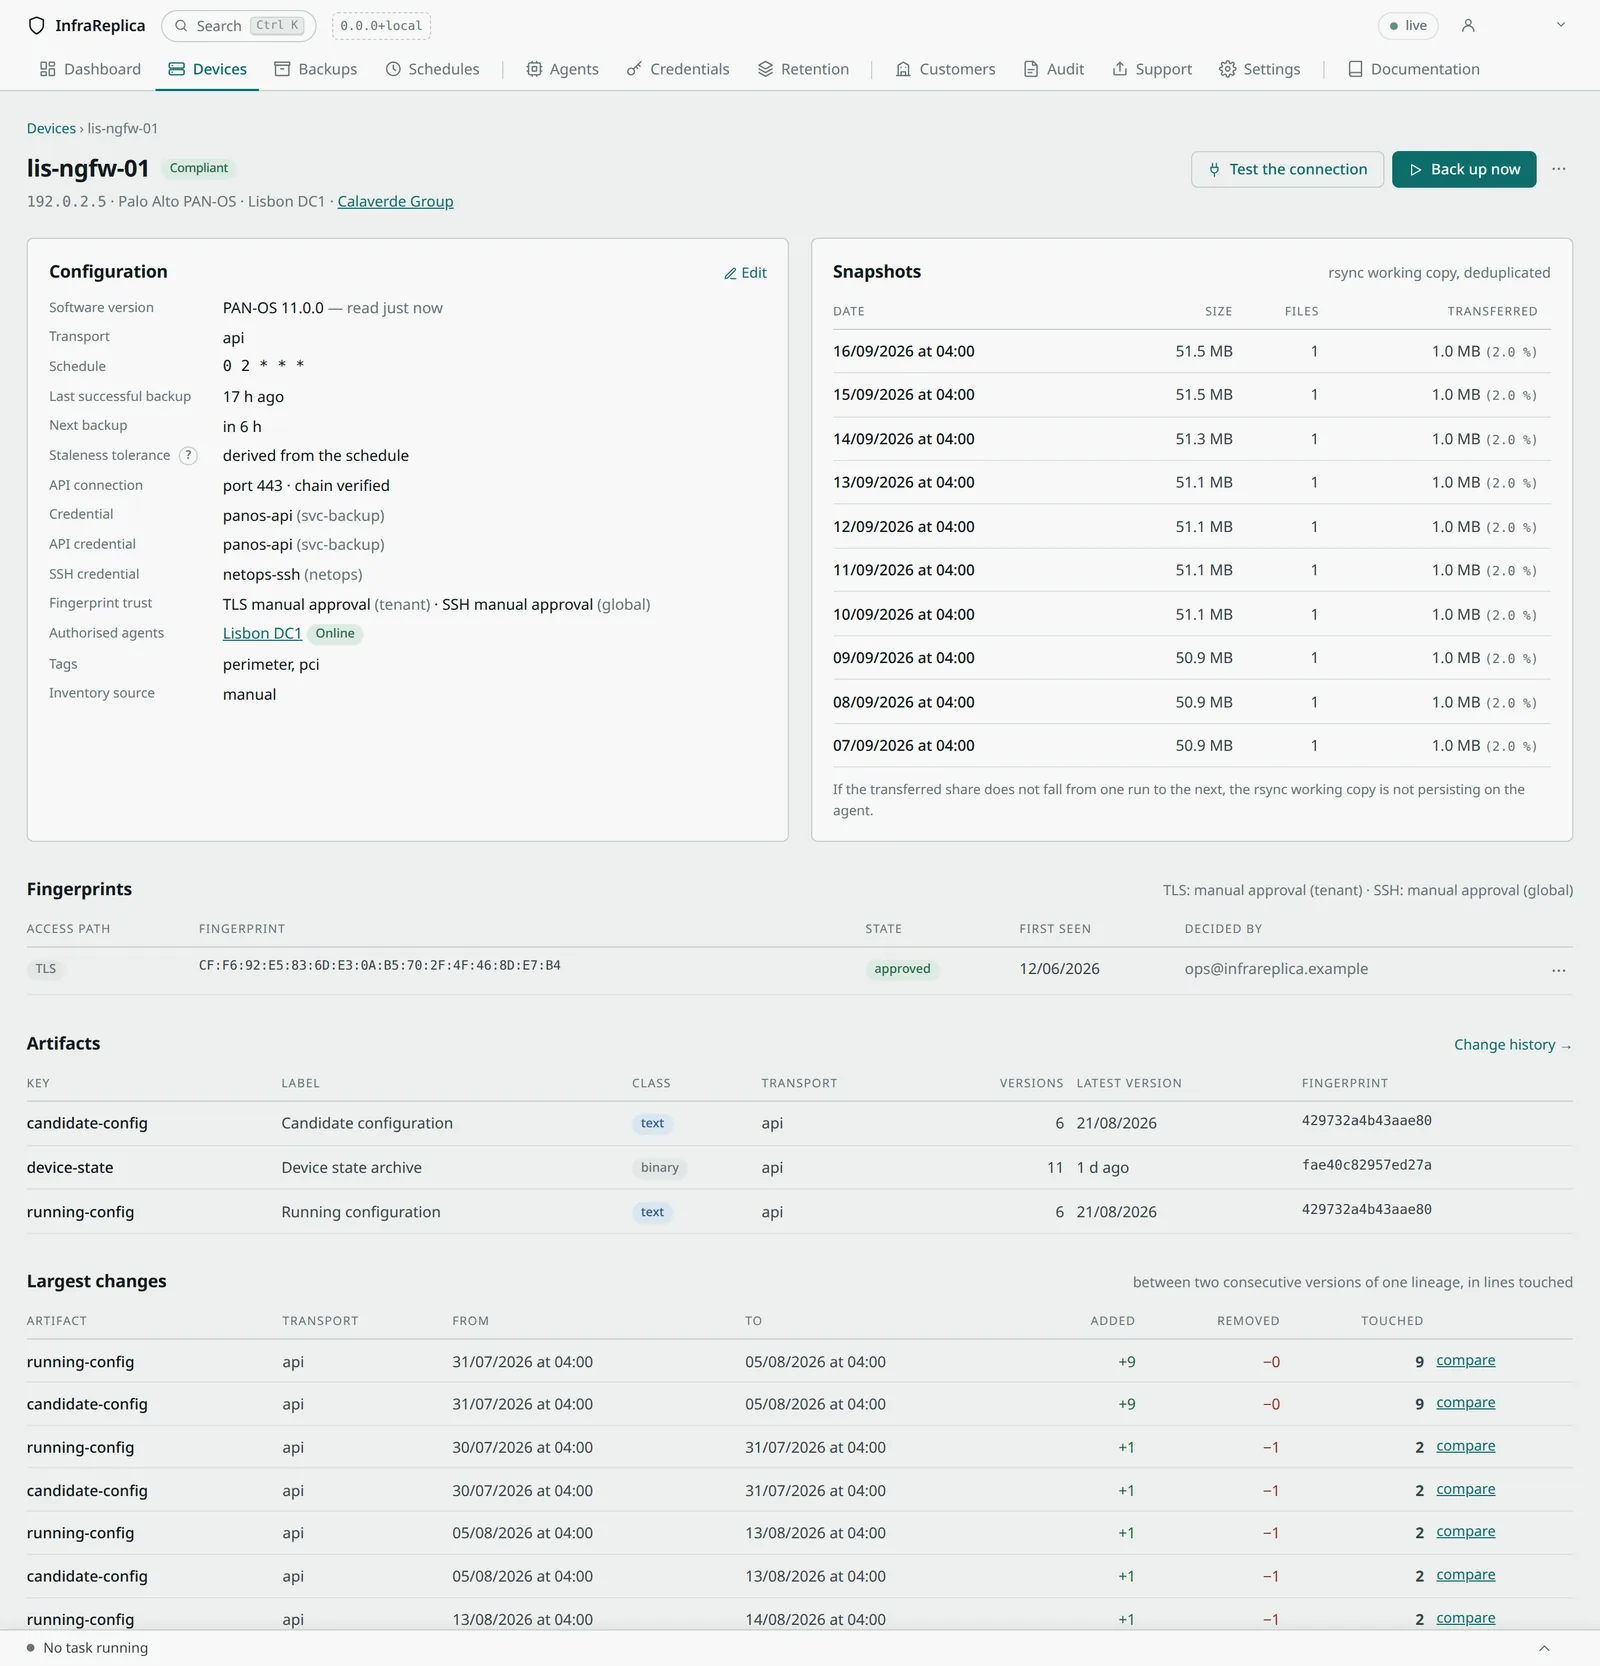The width and height of the screenshot is (1600, 1666).
Task: Click the Customers building icon
Action: [x=903, y=69]
